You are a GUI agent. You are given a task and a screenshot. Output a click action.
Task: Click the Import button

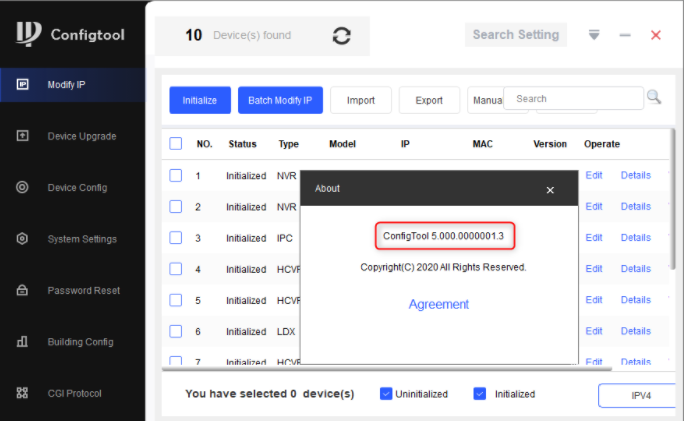coord(361,100)
